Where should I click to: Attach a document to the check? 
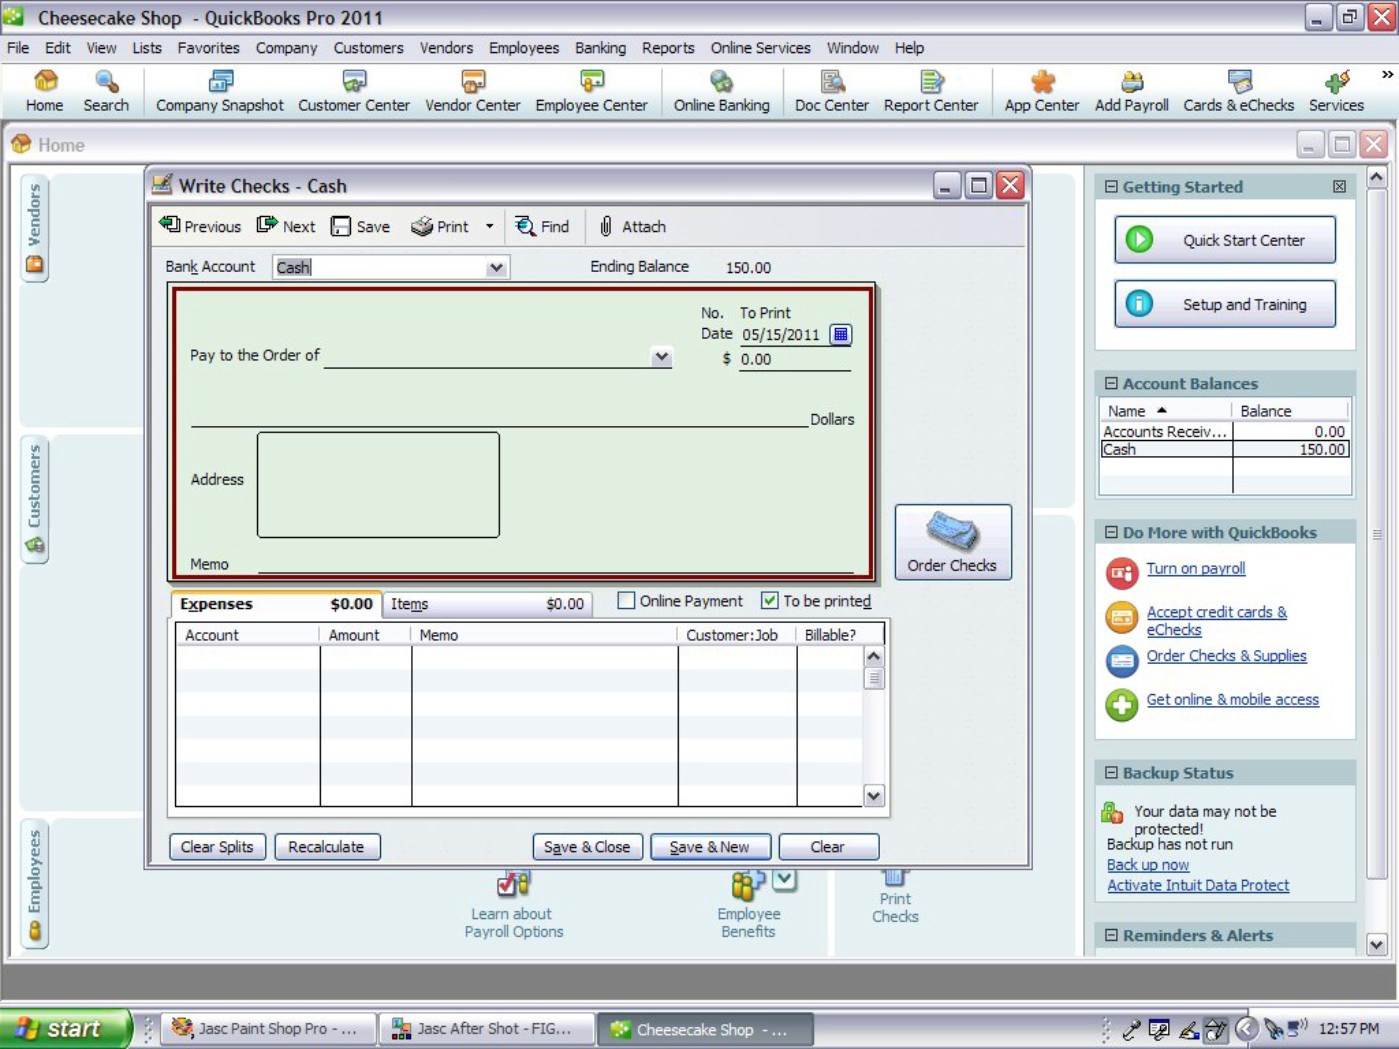632,226
